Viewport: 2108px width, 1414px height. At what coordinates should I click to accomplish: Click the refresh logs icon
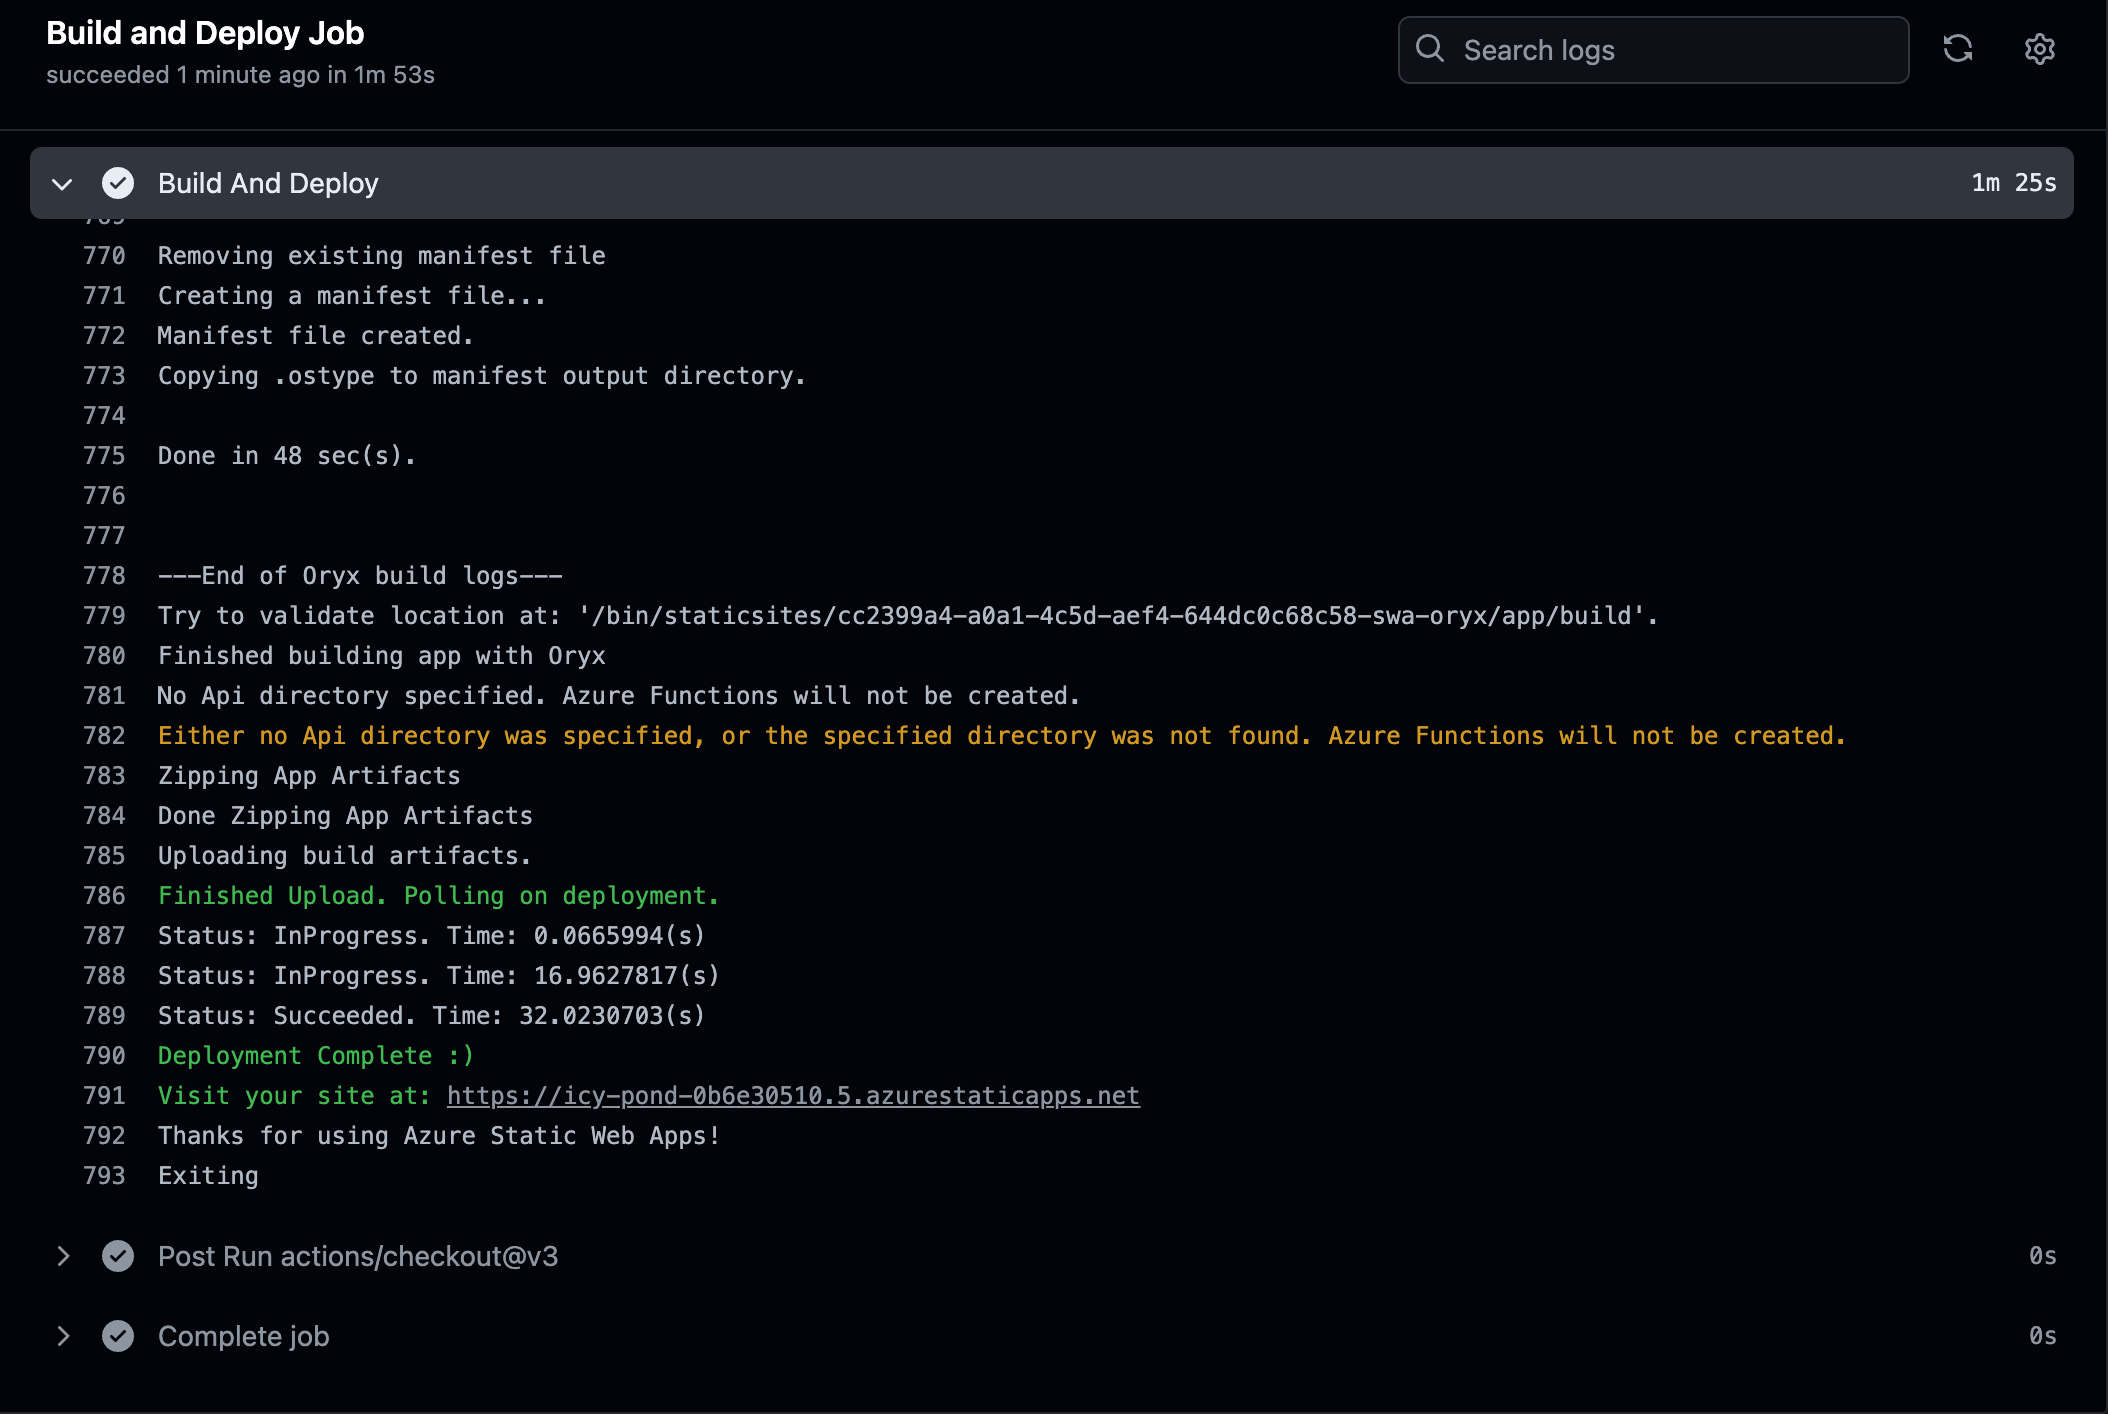pos(1957,49)
